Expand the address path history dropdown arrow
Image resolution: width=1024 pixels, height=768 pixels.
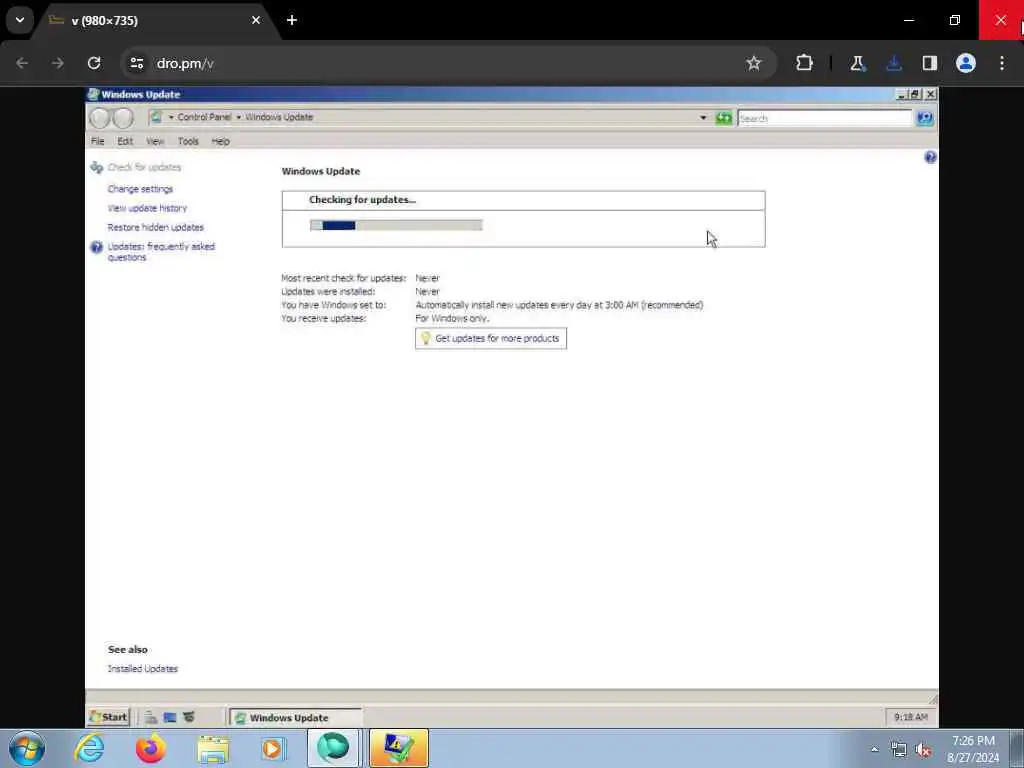click(703, 118)
